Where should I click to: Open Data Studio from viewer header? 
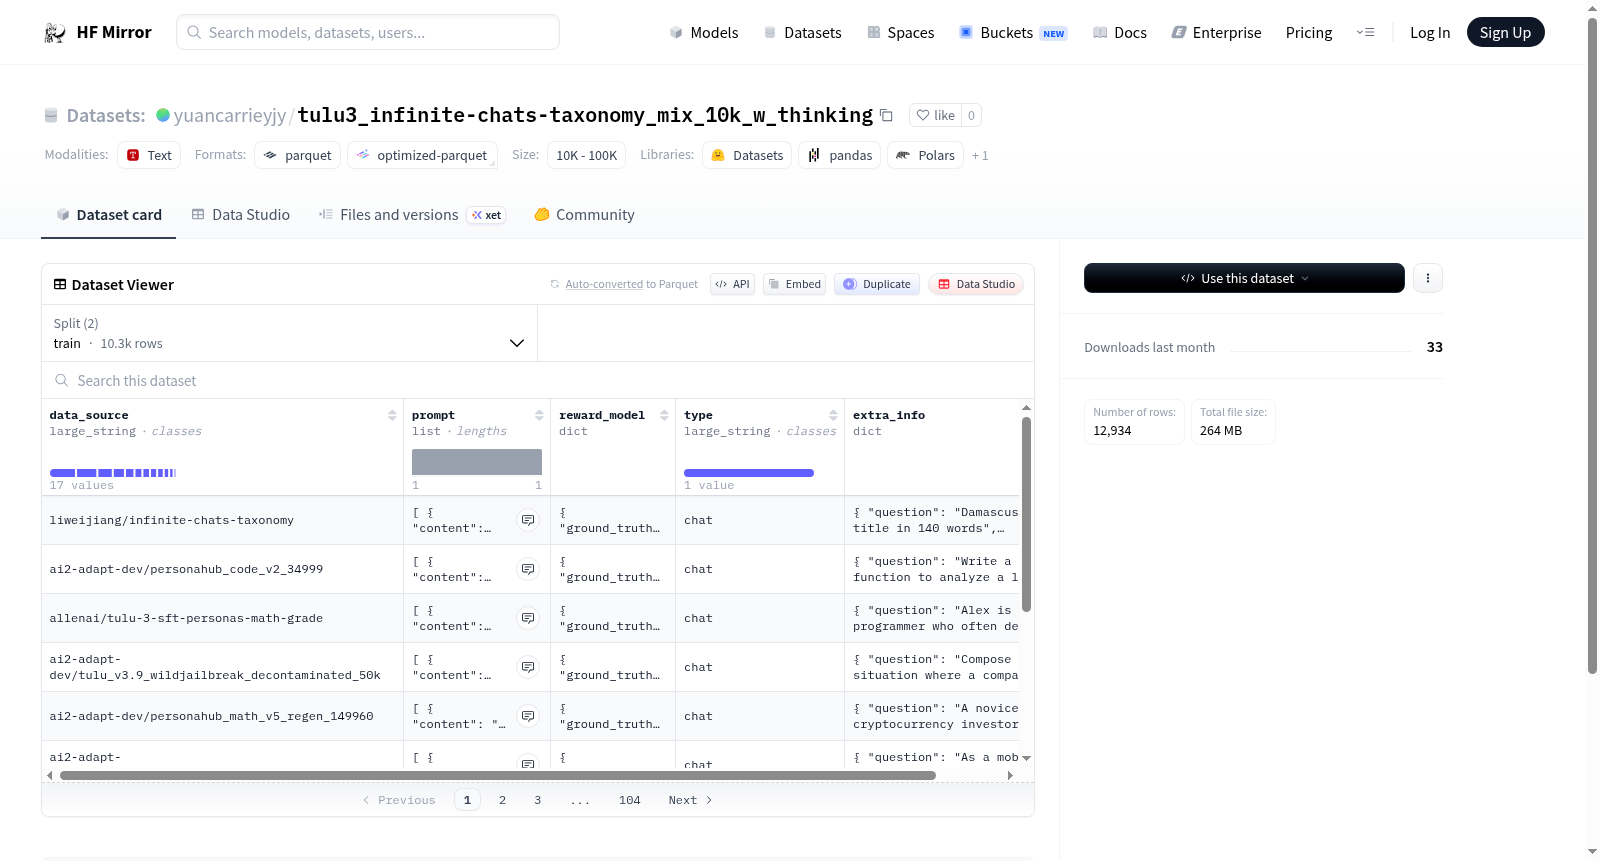tap(976, 284)
